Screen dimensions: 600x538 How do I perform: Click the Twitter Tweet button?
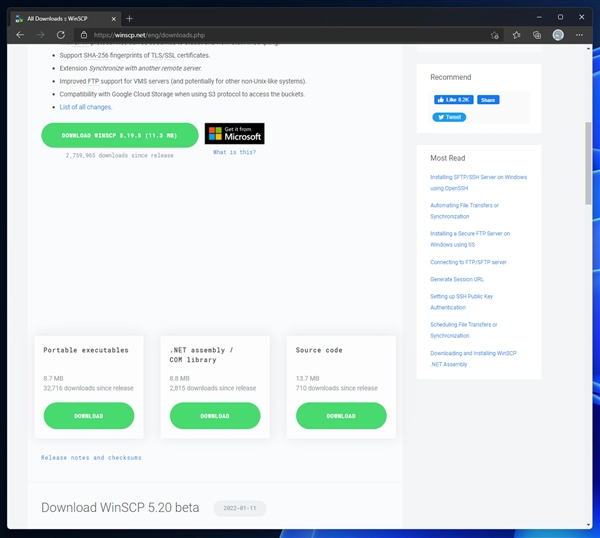(449, 117)
